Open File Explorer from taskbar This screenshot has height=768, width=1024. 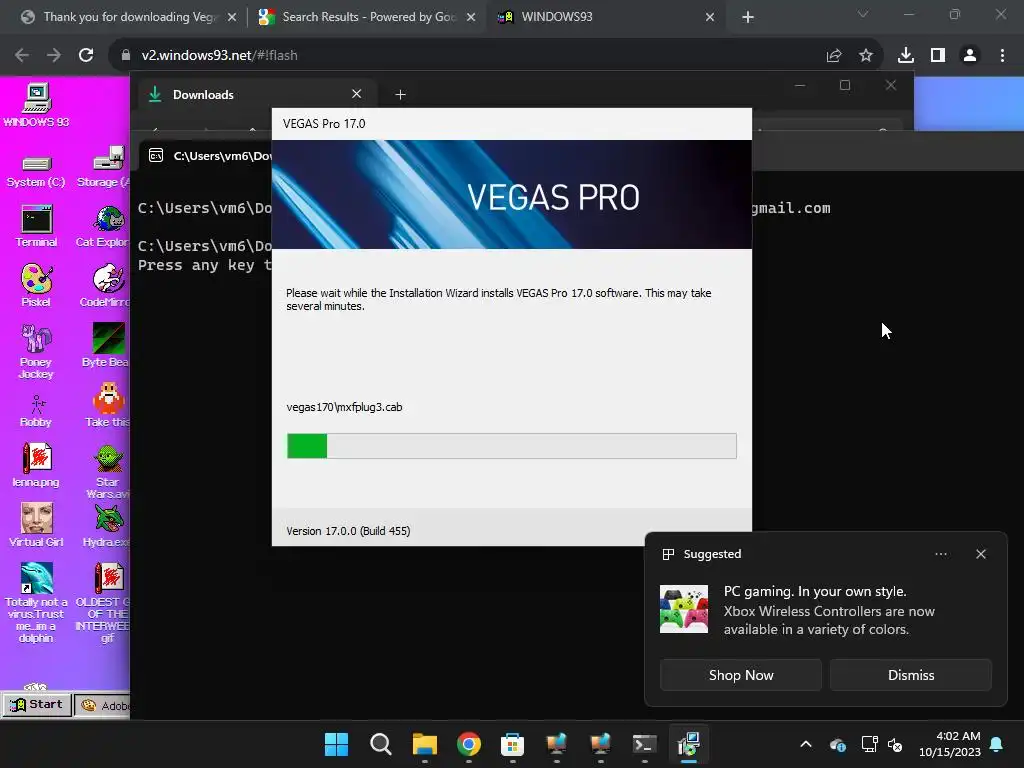(x=424, y=744)
